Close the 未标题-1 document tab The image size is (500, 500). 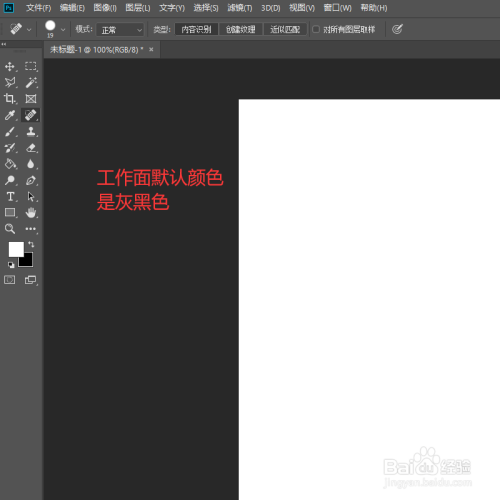pos(151,49)
